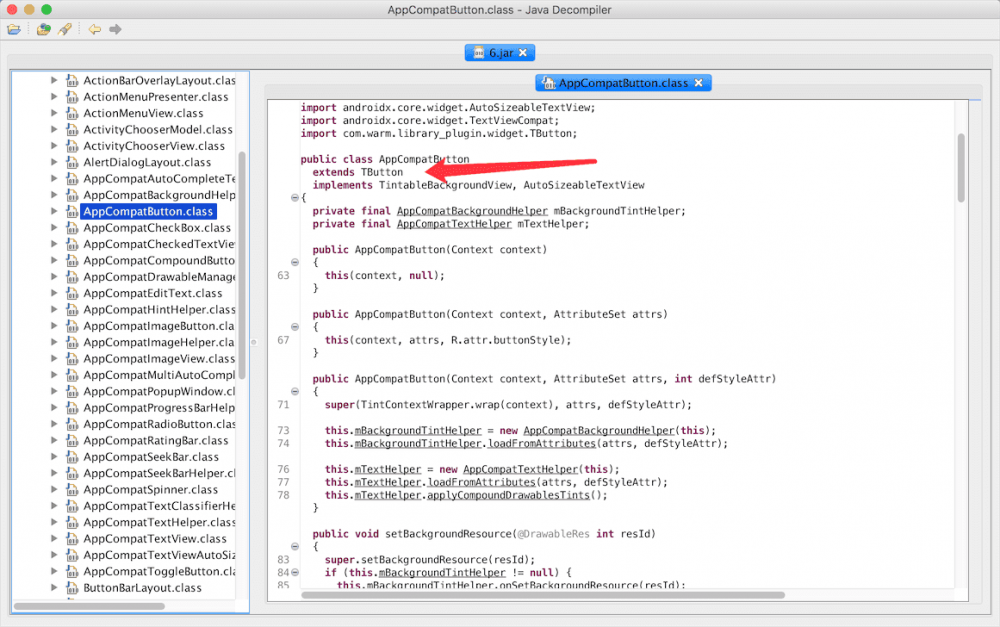
Task: Click the tree panel horizontal scrollbar
Action: [89, 606]
